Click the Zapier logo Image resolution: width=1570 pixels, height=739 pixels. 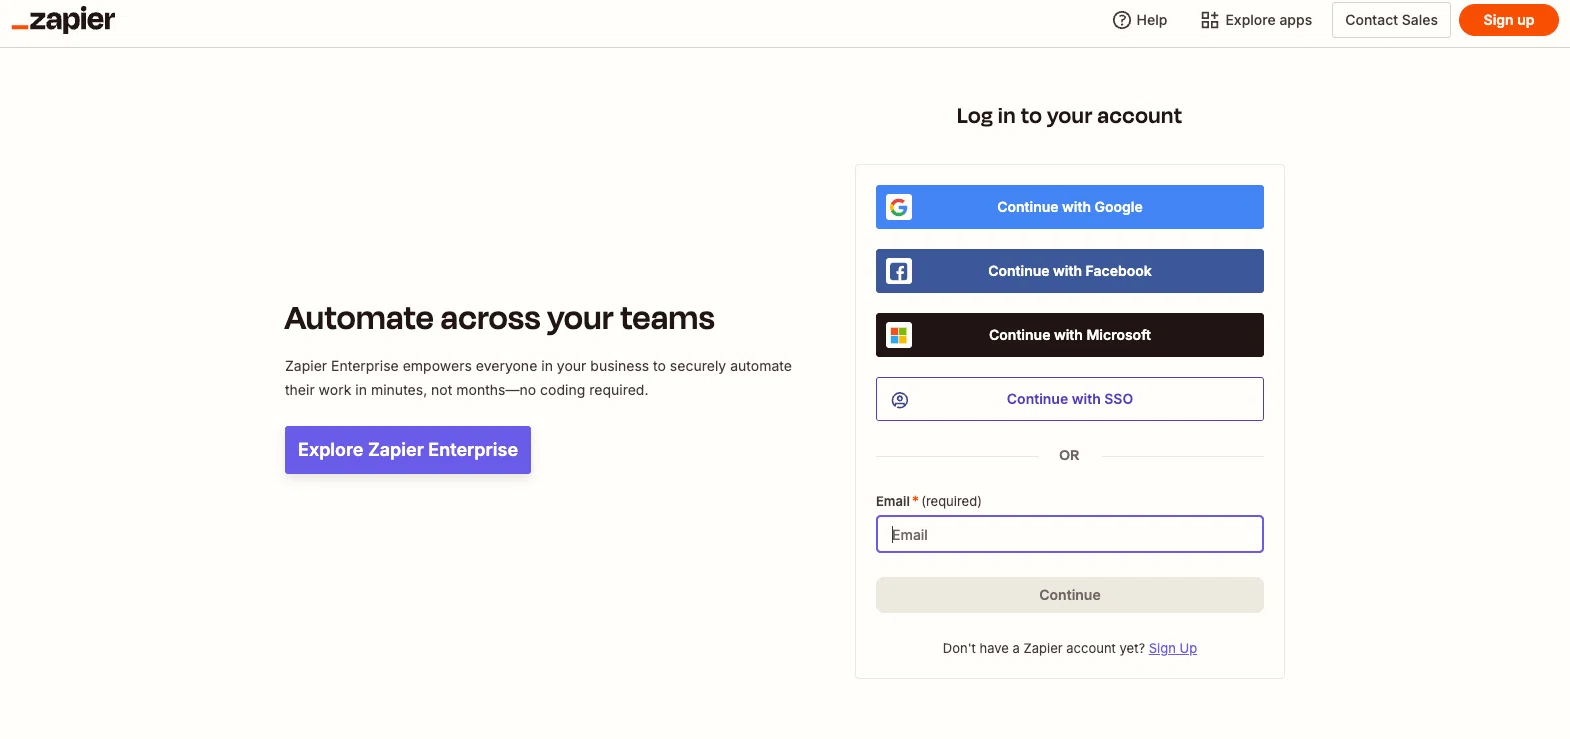tap(63, 20)
